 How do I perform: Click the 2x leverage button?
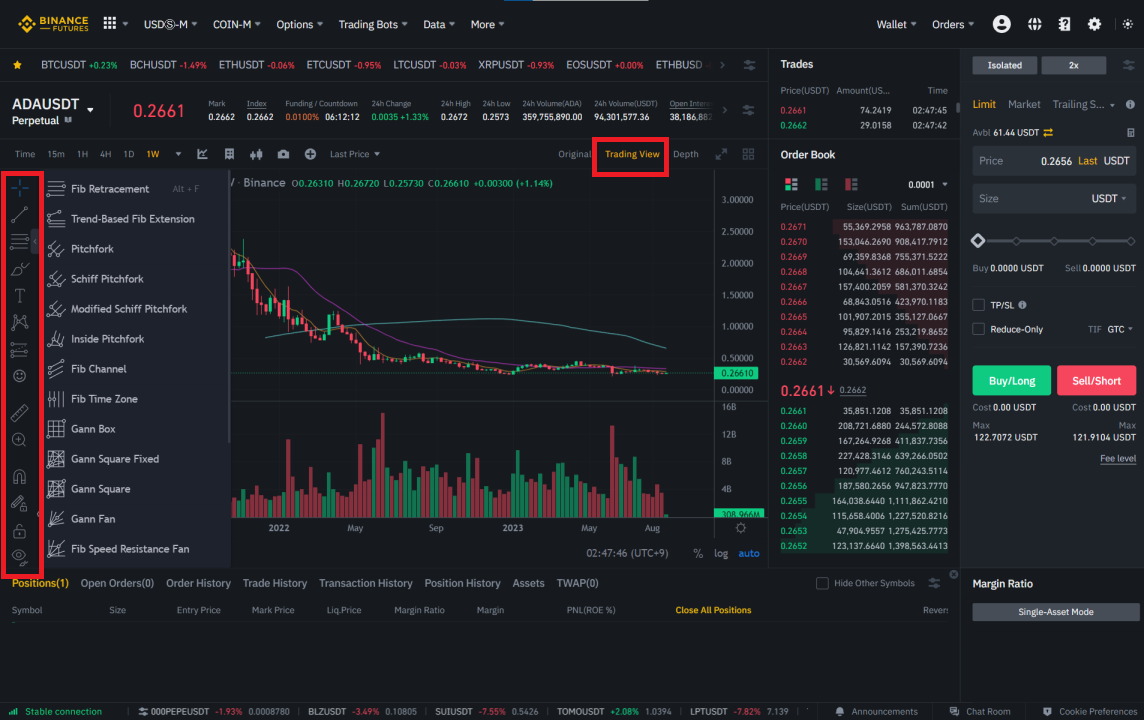1073,65
